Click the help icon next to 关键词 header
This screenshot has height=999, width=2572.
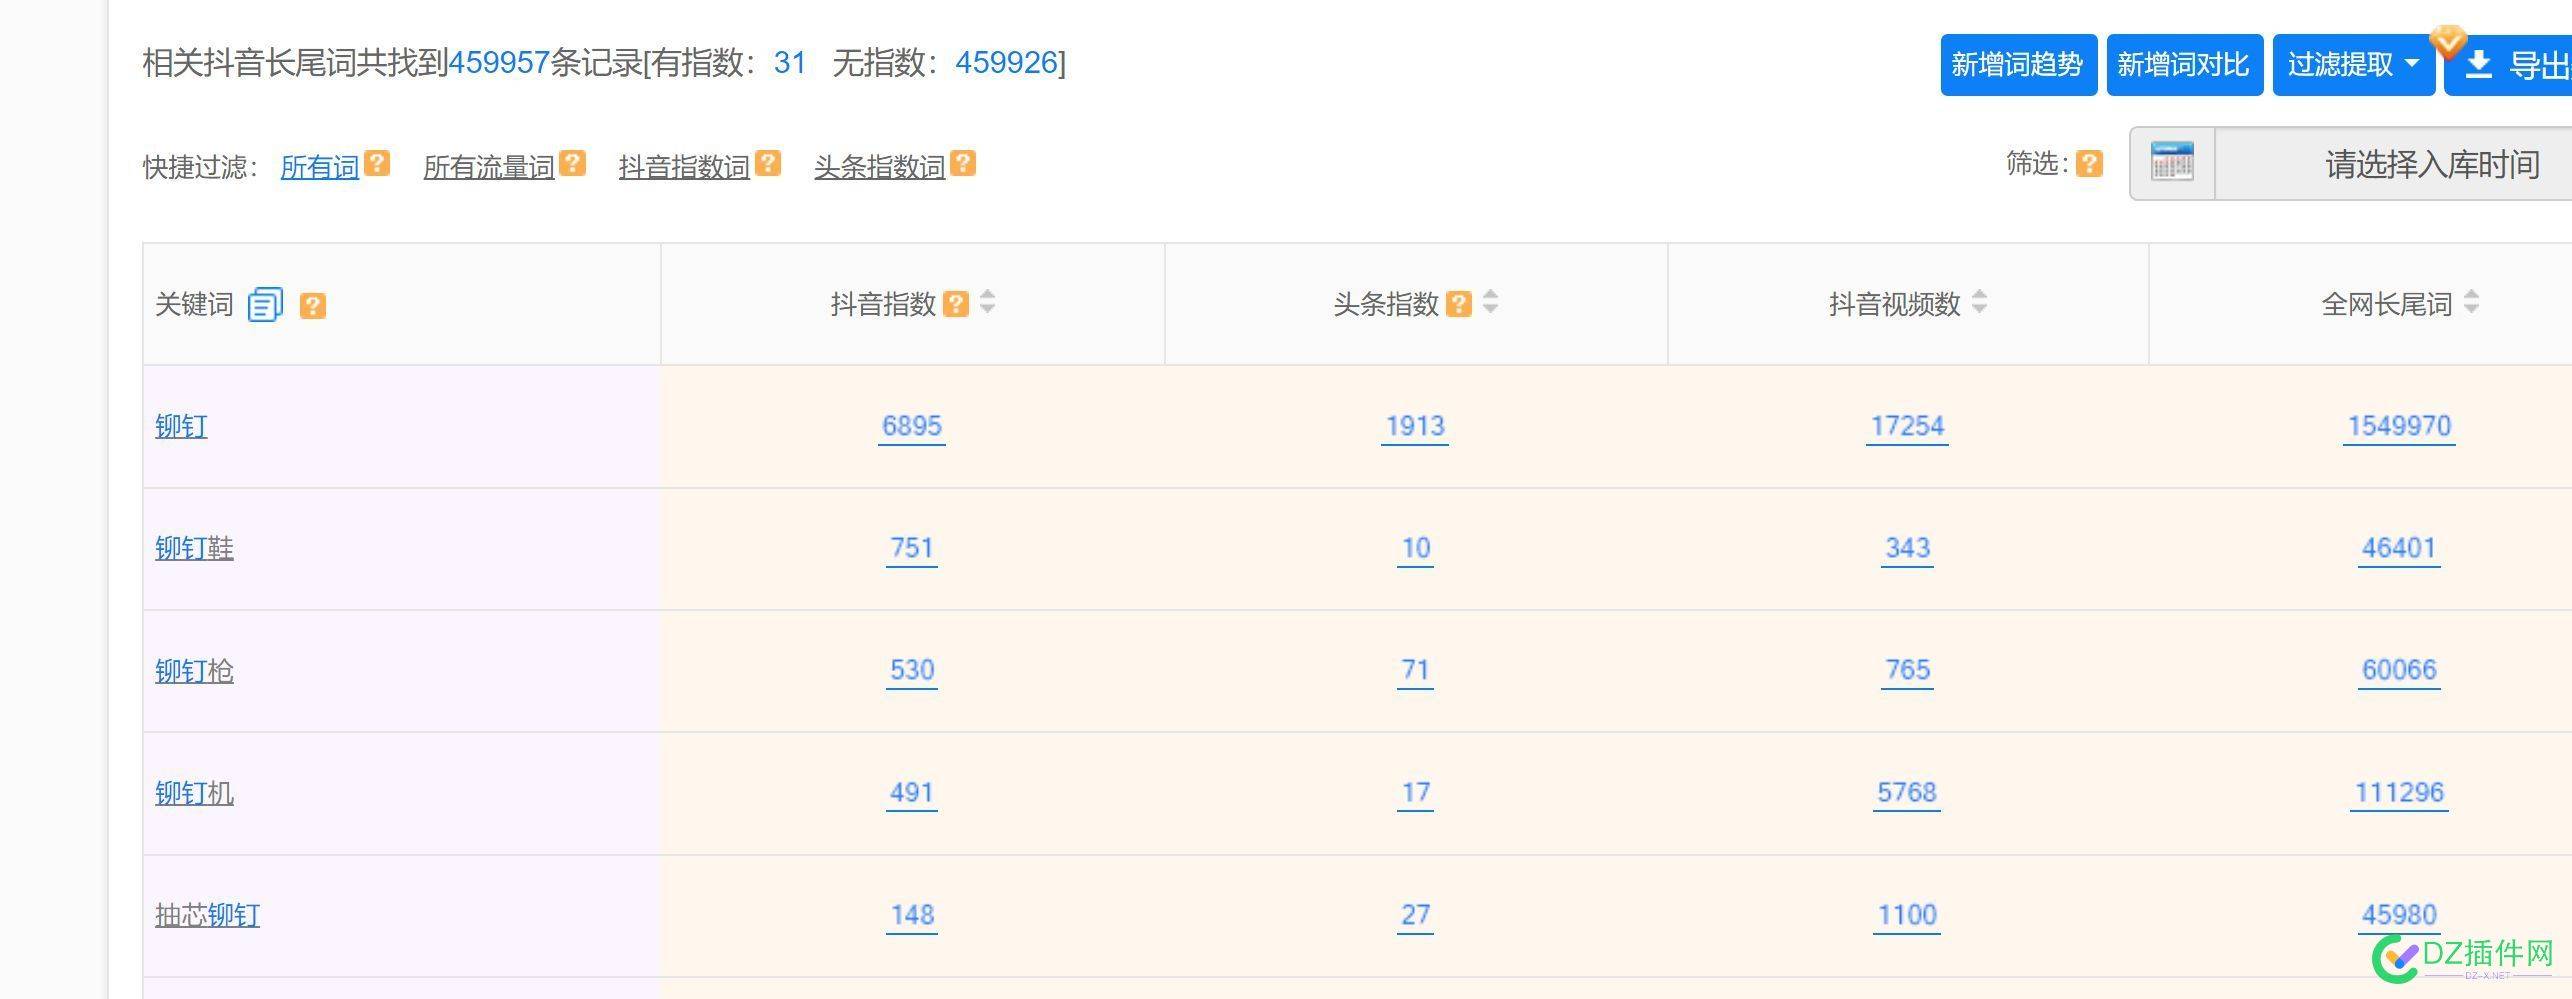pyautogui.click(x=314, y=305)
